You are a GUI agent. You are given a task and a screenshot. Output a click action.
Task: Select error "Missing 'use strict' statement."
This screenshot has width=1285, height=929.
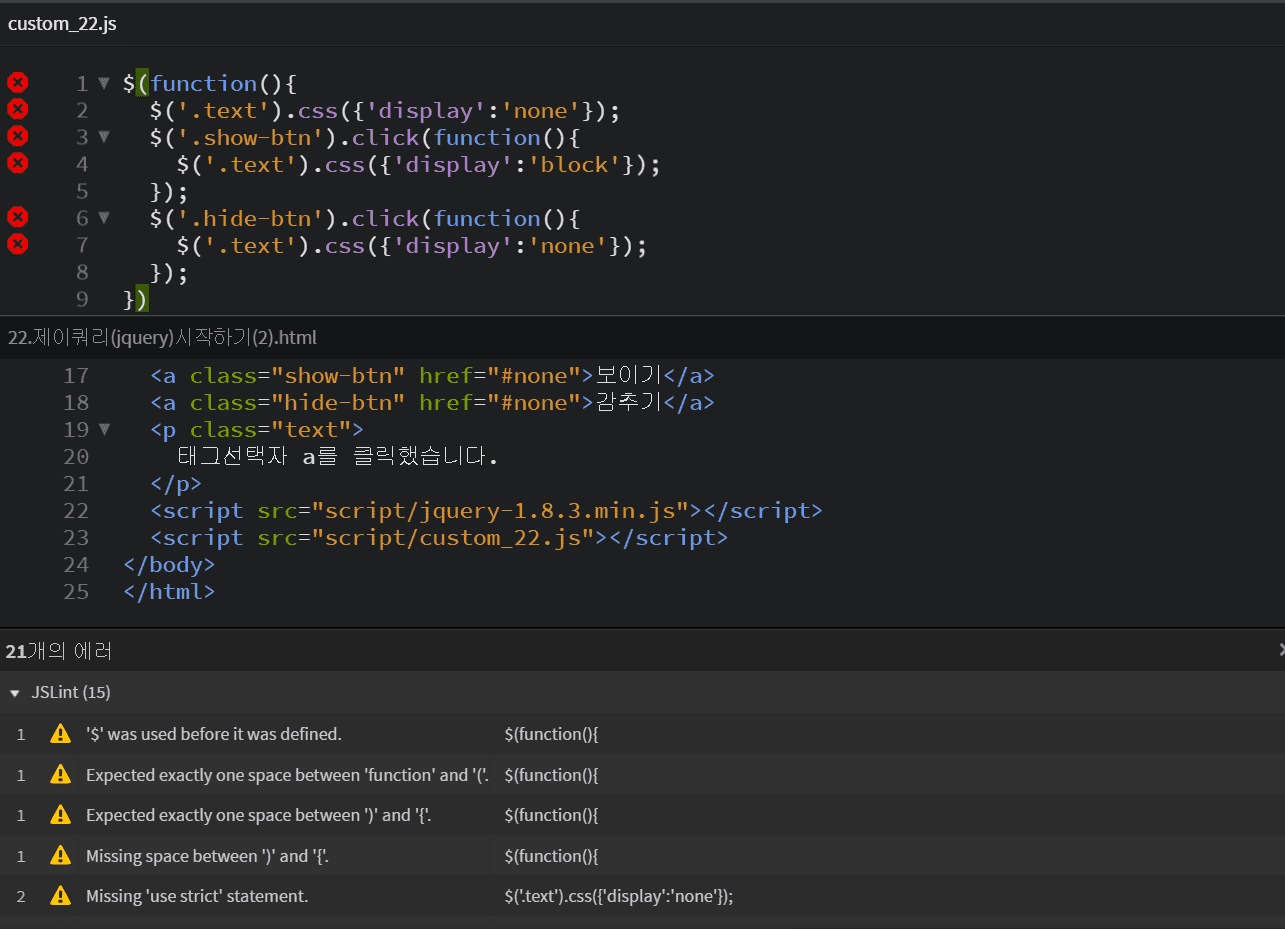(197, 896)
